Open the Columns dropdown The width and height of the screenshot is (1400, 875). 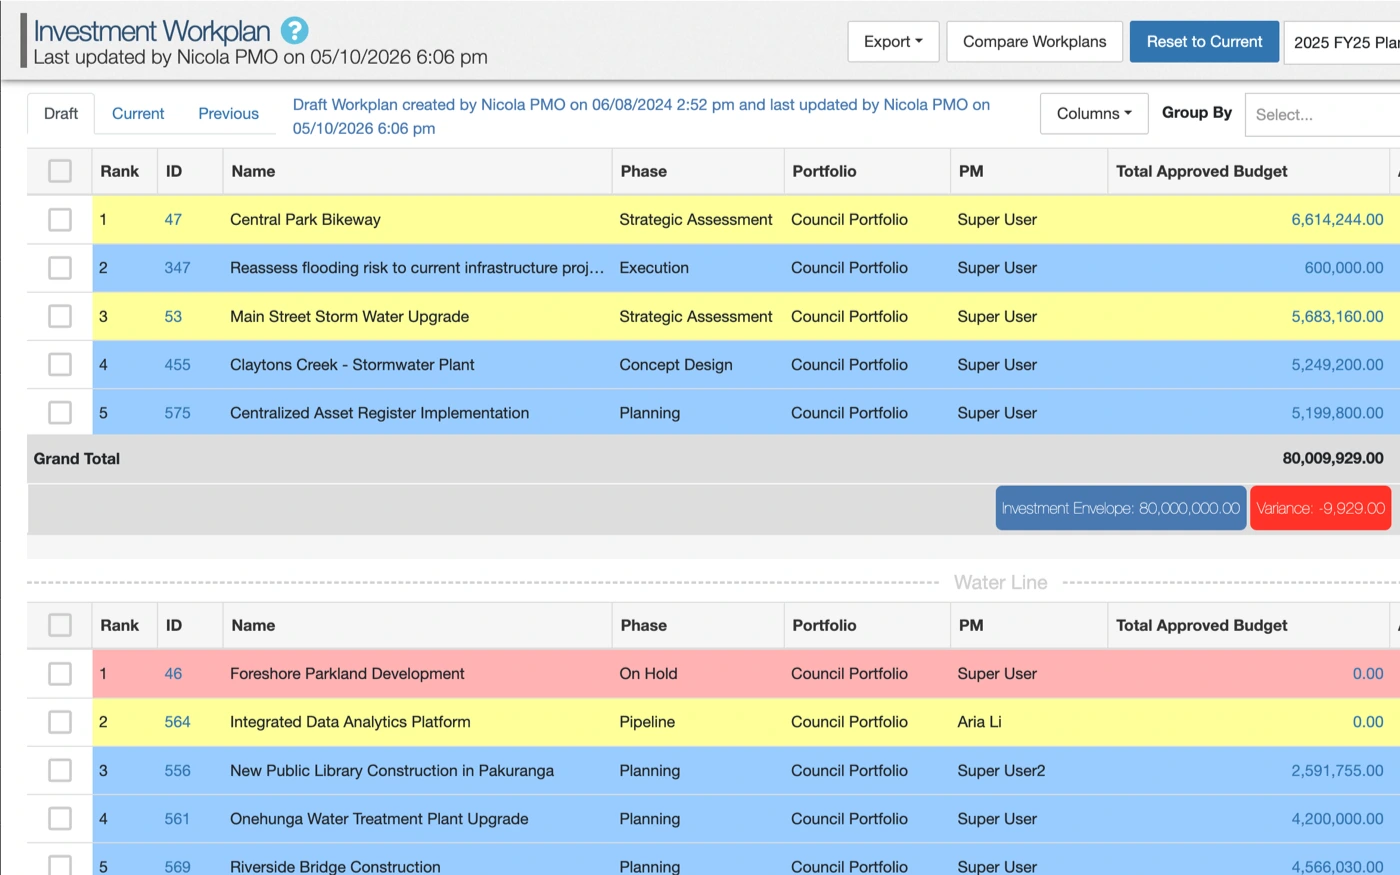[x=1094, y=113]
